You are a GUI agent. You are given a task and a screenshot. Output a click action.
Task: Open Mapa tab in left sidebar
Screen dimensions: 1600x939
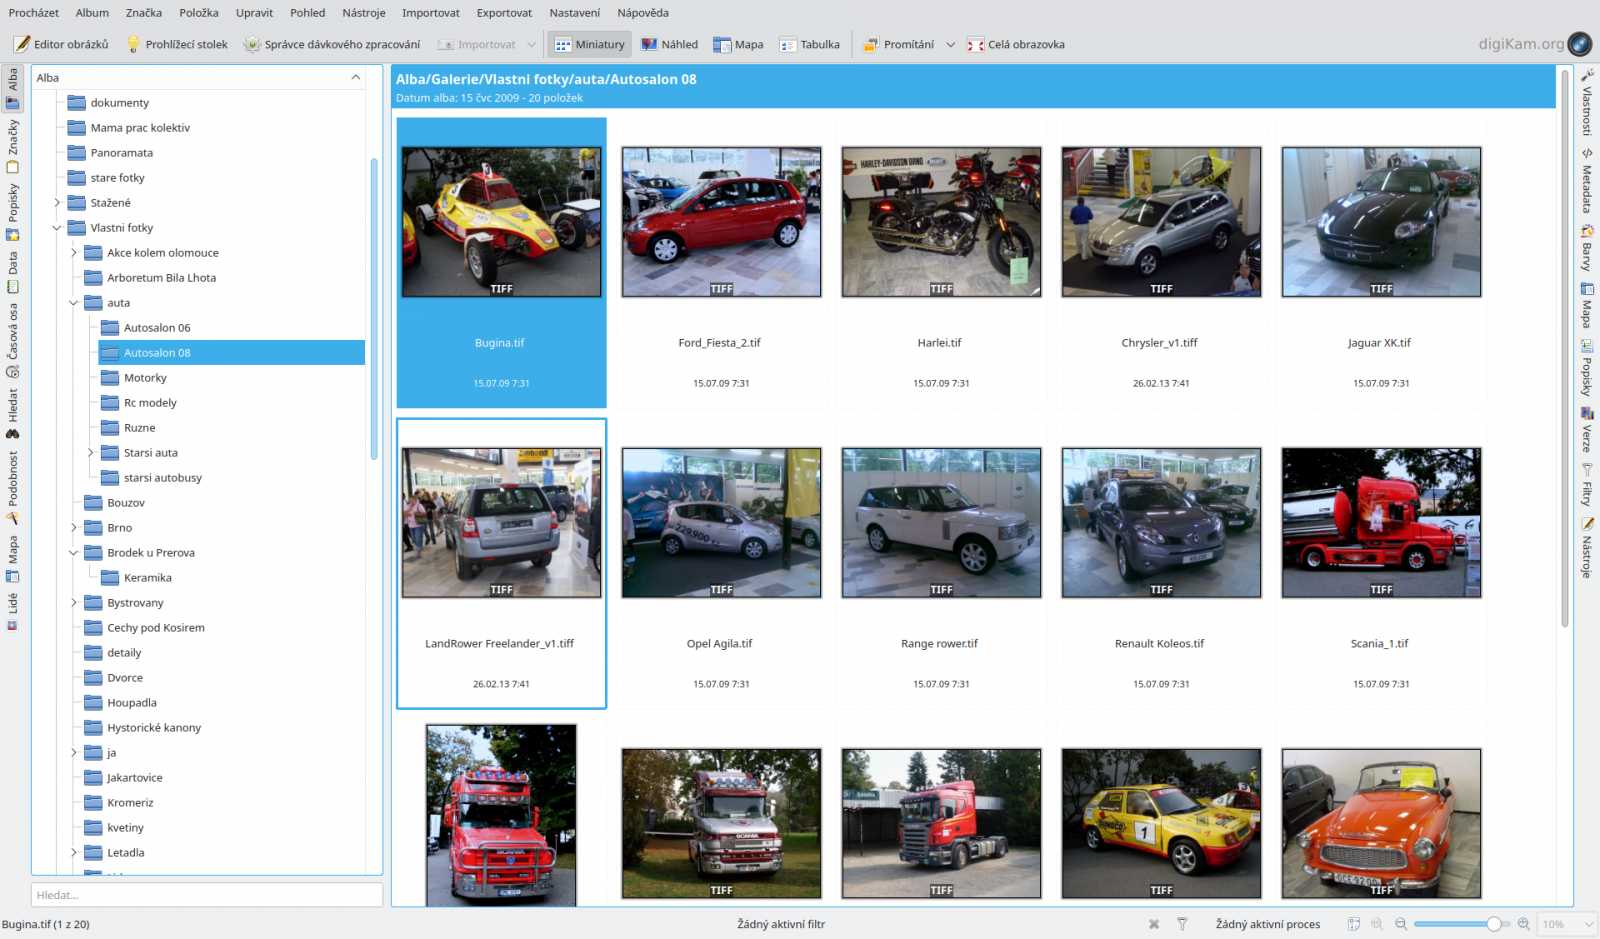[x=12, y=559]
